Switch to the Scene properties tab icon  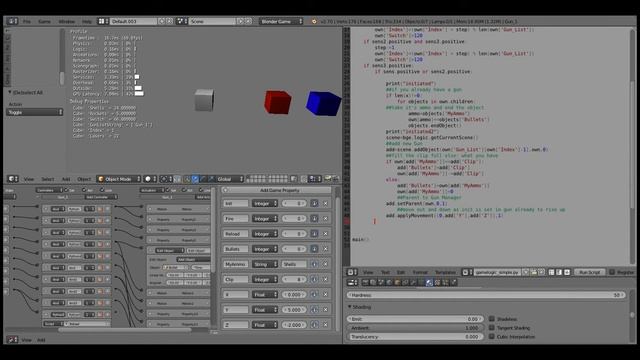tap(381, 282)
